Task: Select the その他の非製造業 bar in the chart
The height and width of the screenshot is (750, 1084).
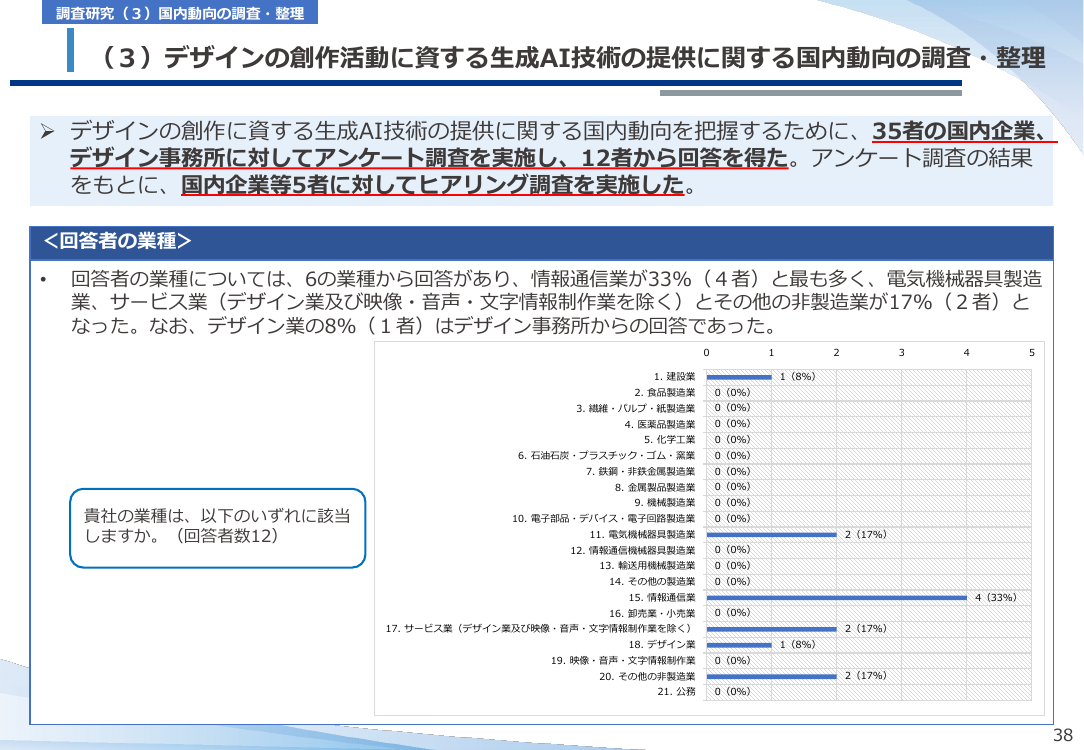Action: [x=772, y=677]
